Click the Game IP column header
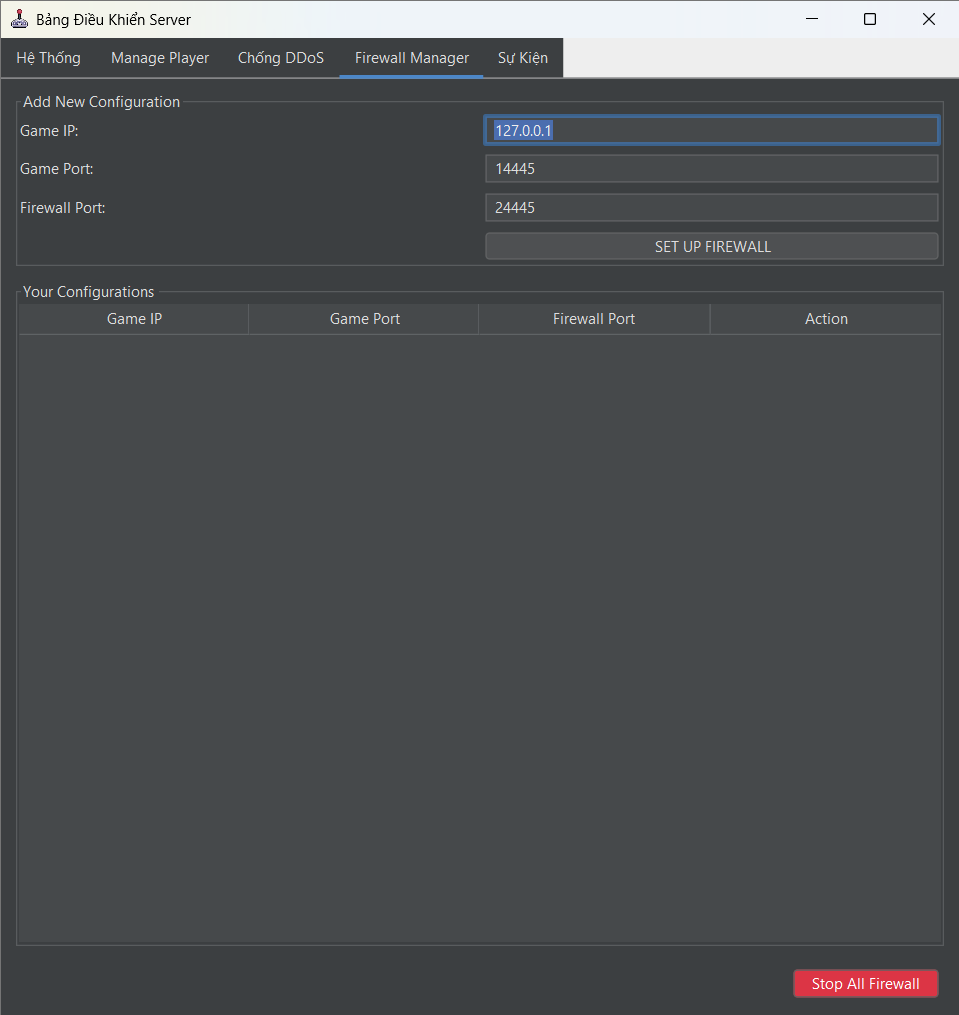Image resolution: width=959 pixels, height=1015 pixels. (134, 319)
